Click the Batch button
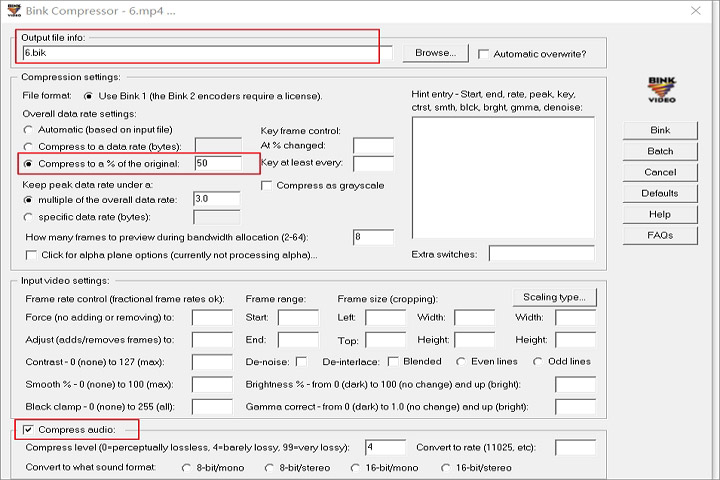720x480 pixels. tap(660, 152)
